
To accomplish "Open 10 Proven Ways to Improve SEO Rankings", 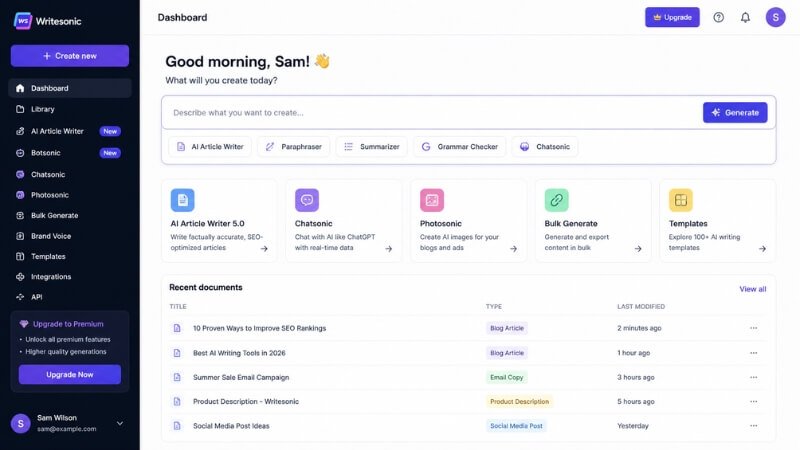I will tap(259, 328).
